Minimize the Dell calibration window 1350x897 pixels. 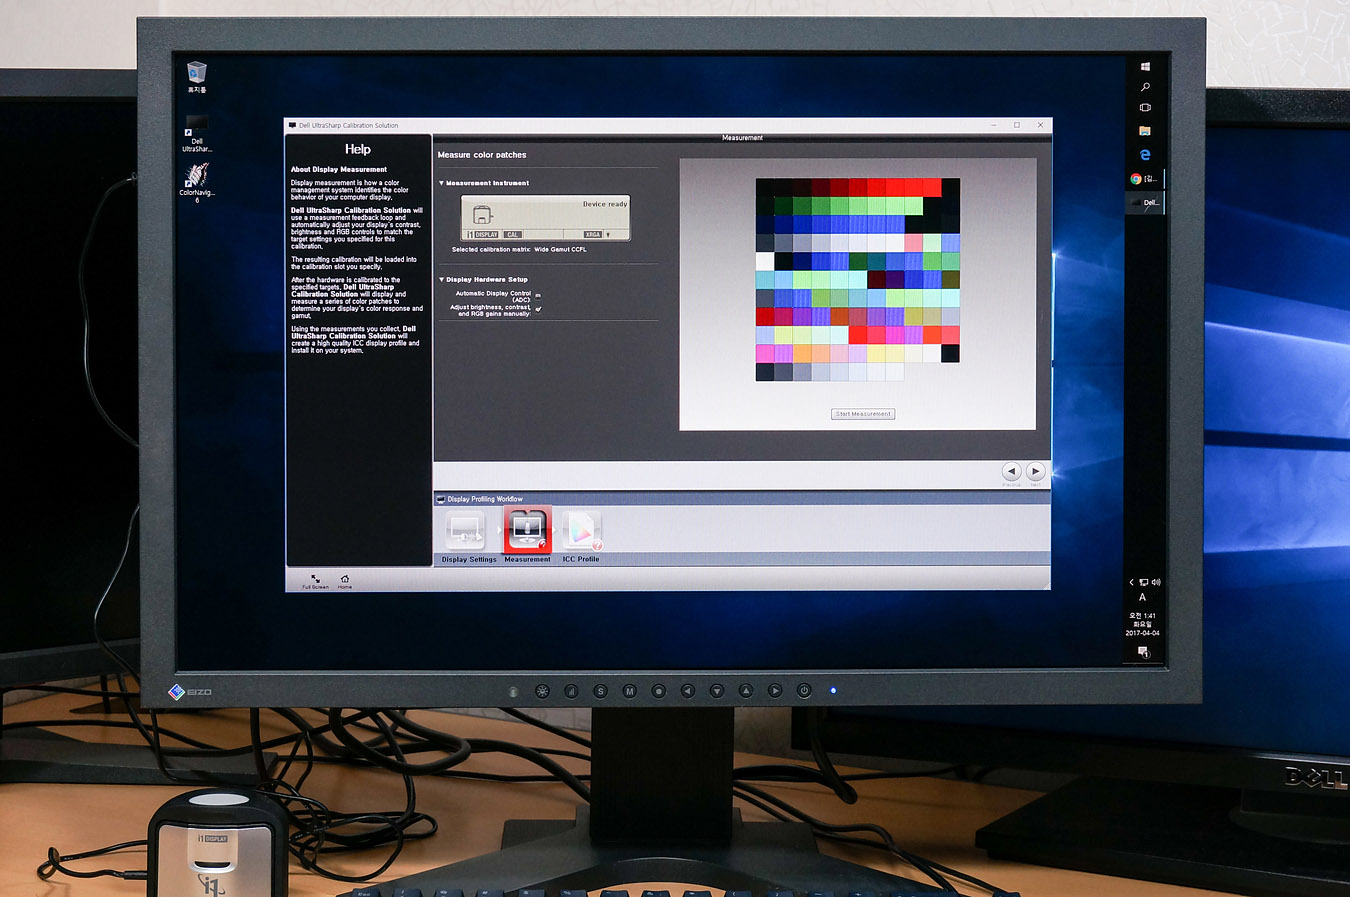click(x=994, y=125)
